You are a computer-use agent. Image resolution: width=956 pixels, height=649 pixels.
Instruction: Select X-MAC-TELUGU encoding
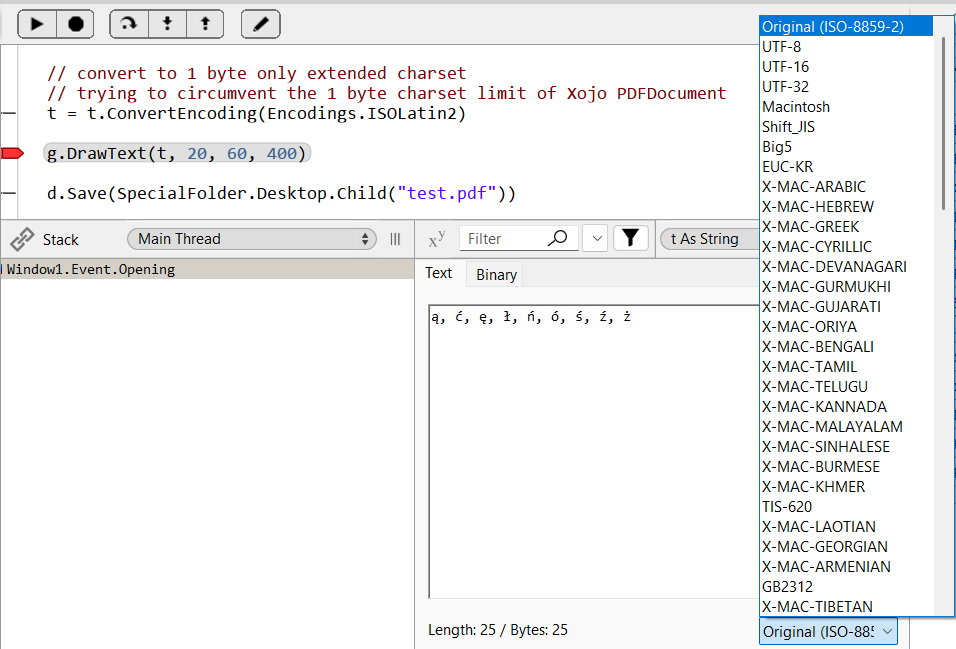click(x=846, y=387)
